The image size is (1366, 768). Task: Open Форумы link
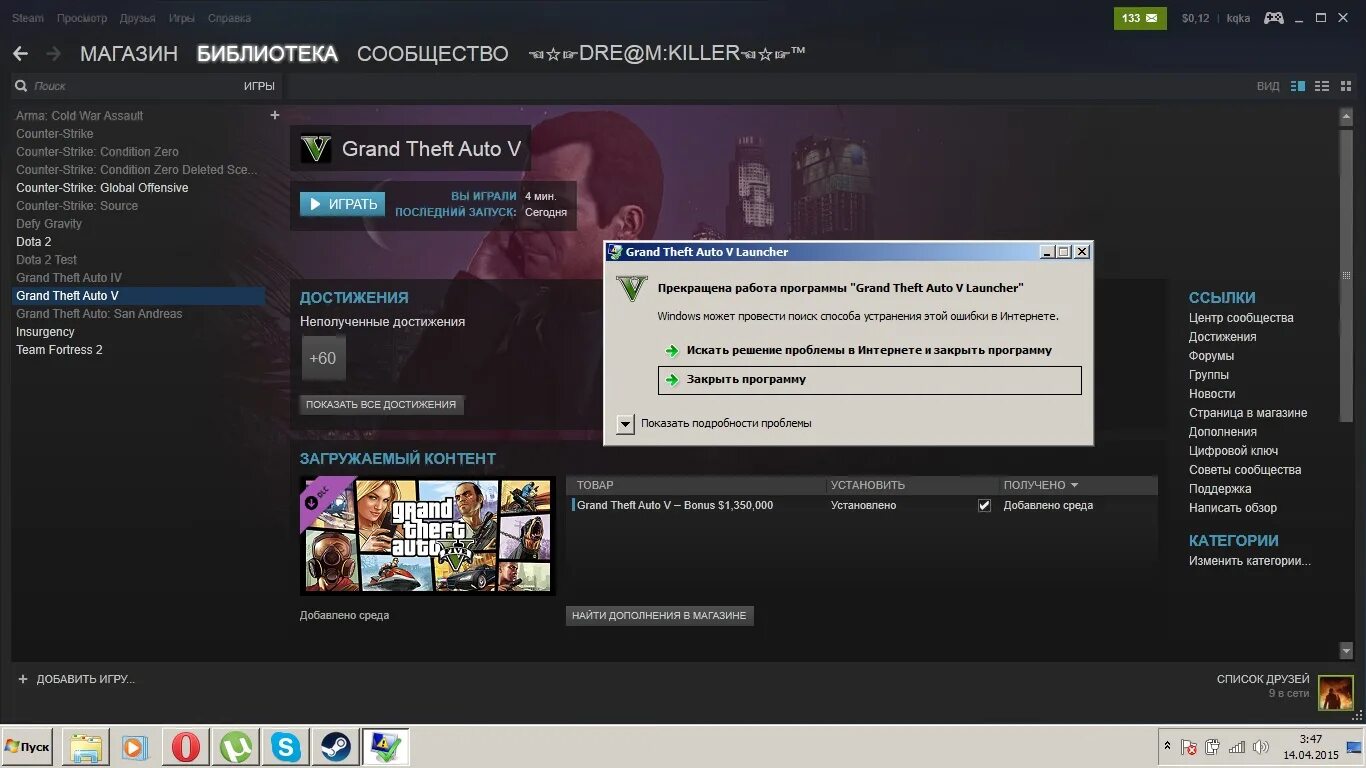pyautogui.click(x=1211, y=356)
